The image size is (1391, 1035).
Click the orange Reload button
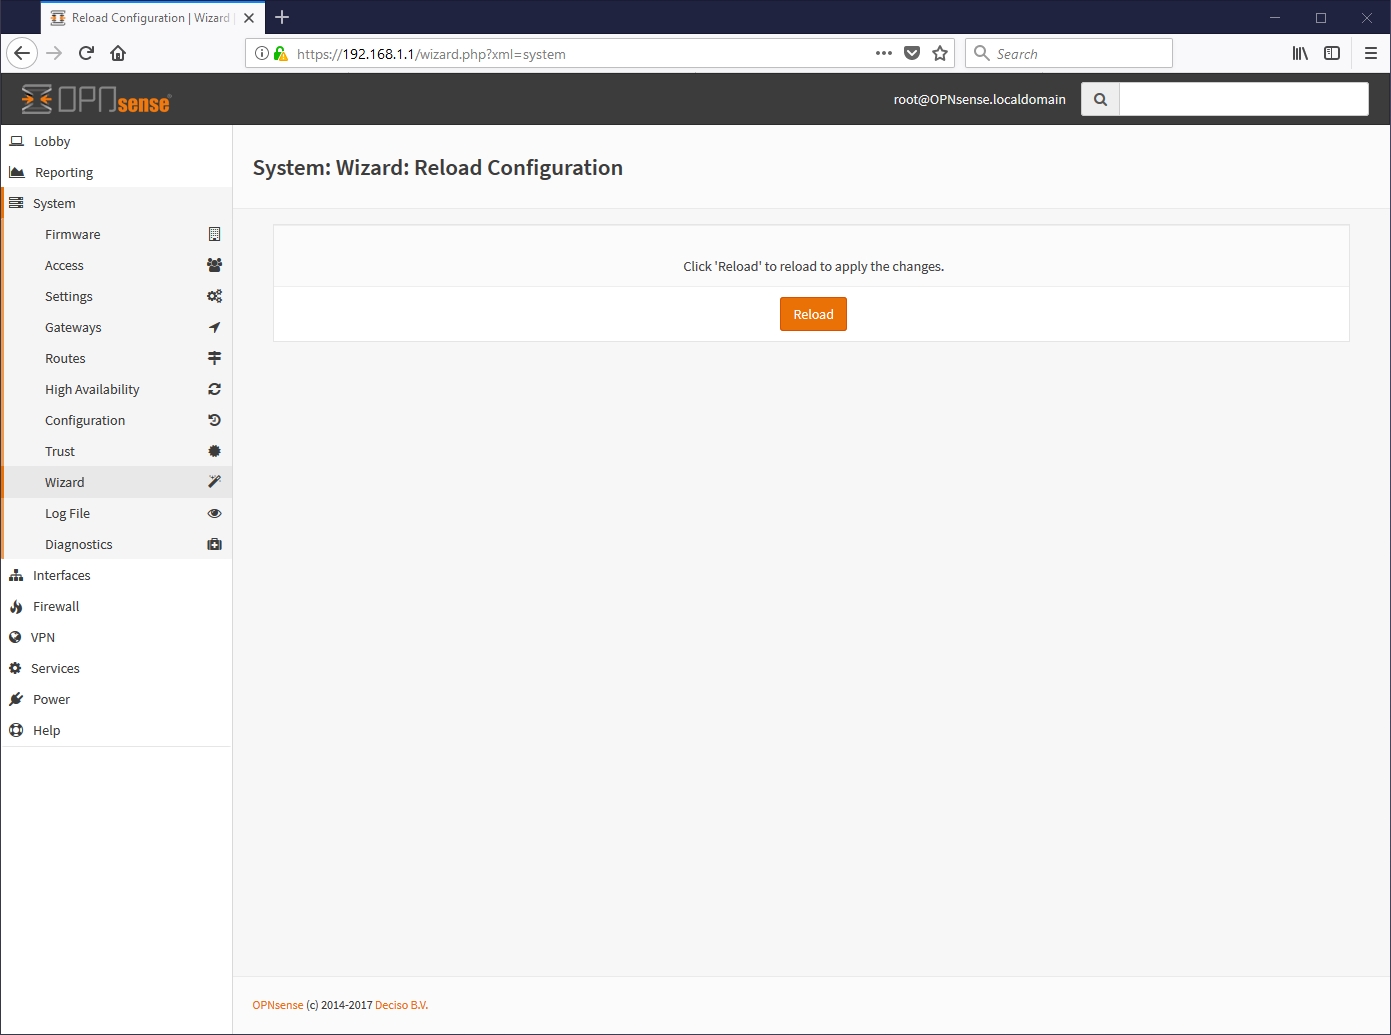pos(813,314)
